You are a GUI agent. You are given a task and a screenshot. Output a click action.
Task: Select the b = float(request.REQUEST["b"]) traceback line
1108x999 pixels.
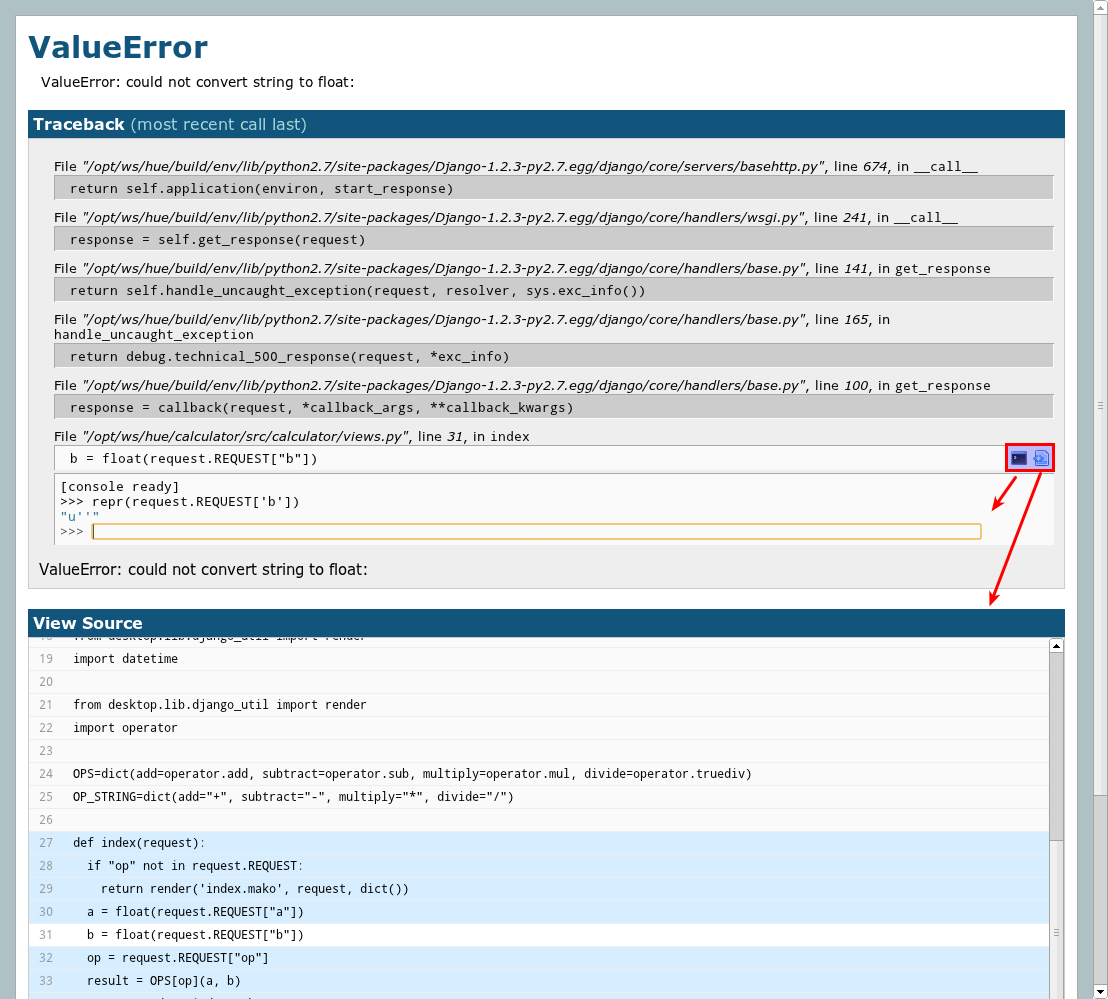pyautogui.click(x=193, y=459)
